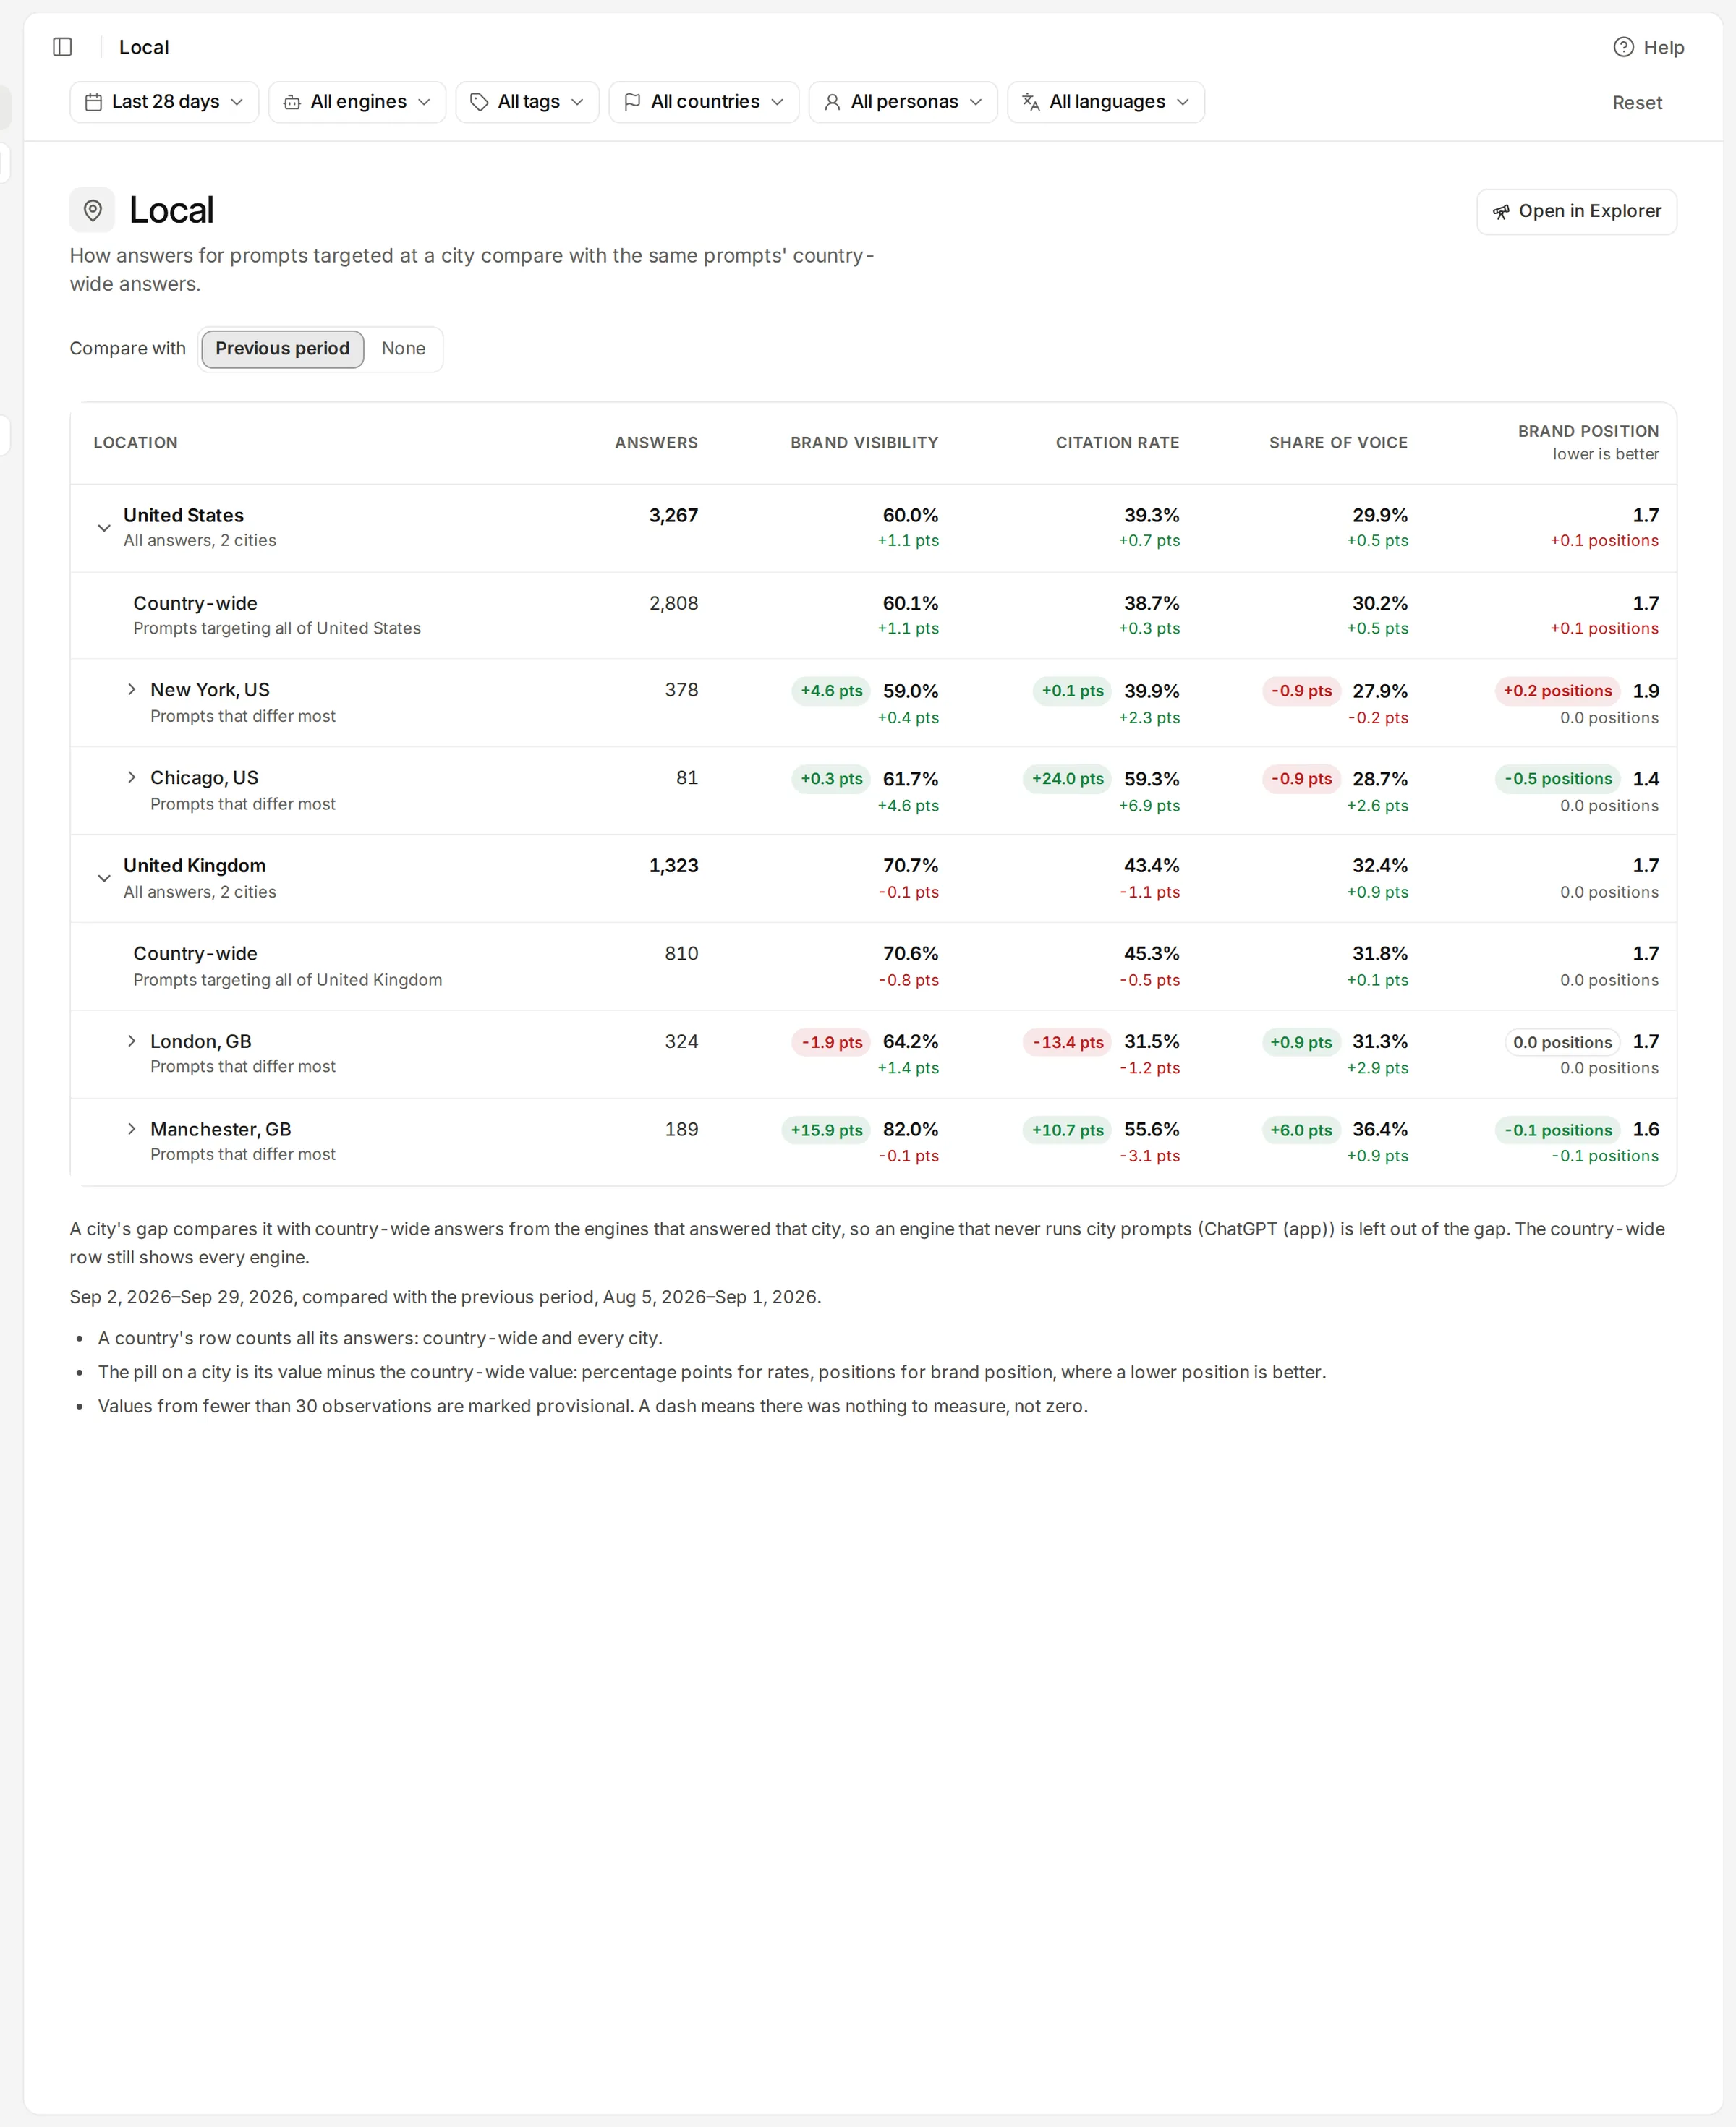
Task: Click the Brand Visibility column header
Action: (864, 443)
